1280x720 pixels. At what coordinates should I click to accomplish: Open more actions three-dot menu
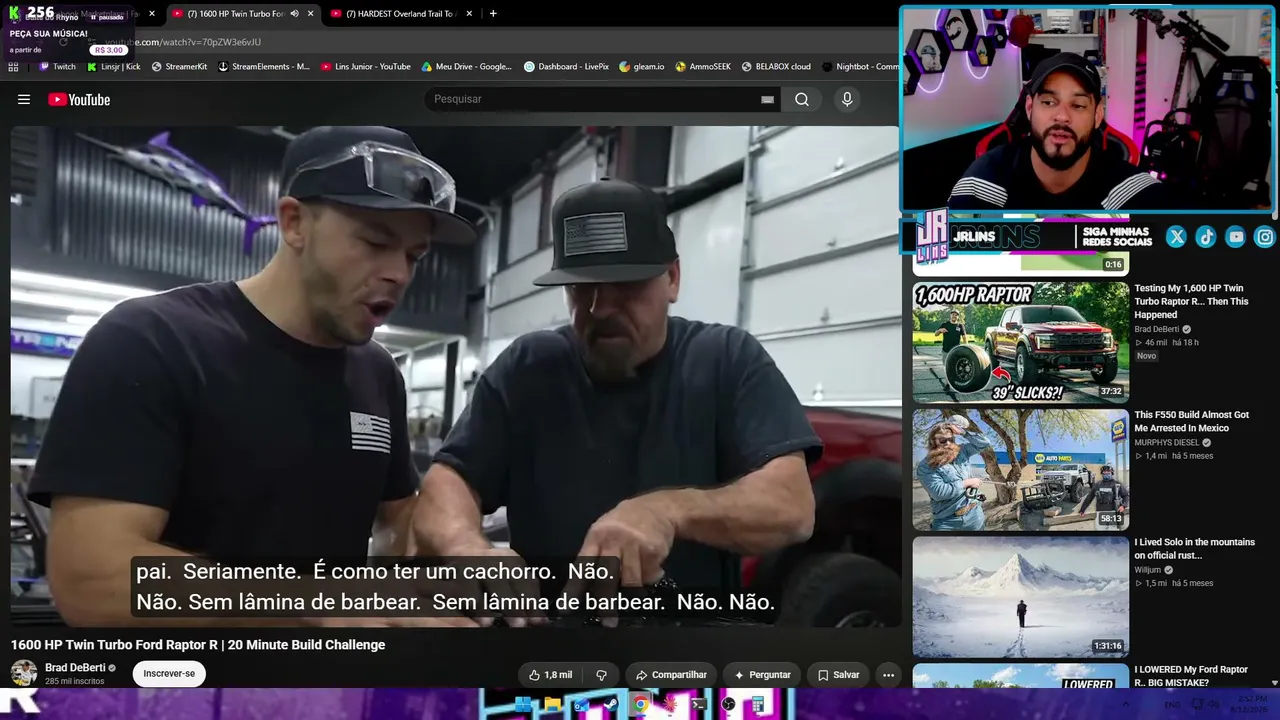click(888, 675)
